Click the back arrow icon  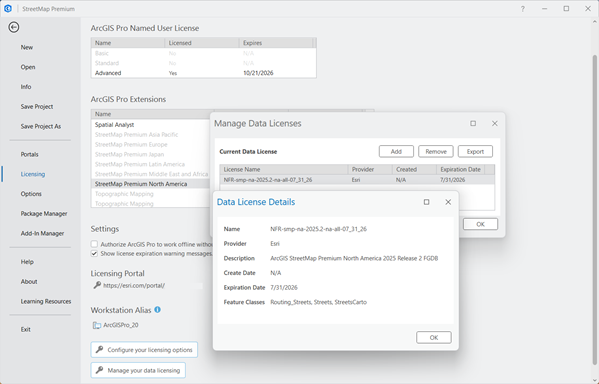pyautogui.click(x=14, y=27)
